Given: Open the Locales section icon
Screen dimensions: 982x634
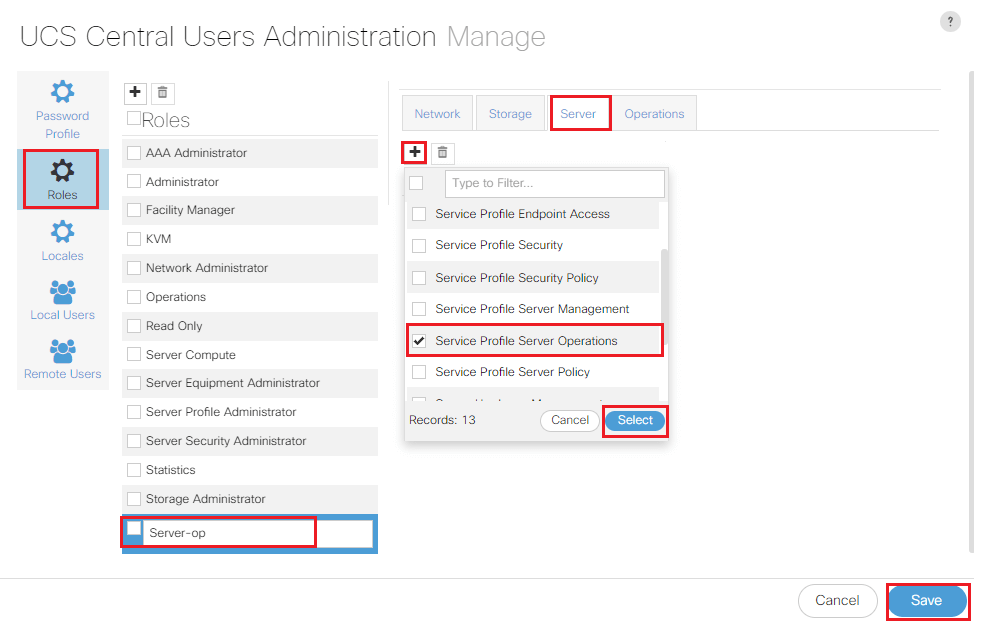Looking at the screenshot, I should (x=62, y=232).
